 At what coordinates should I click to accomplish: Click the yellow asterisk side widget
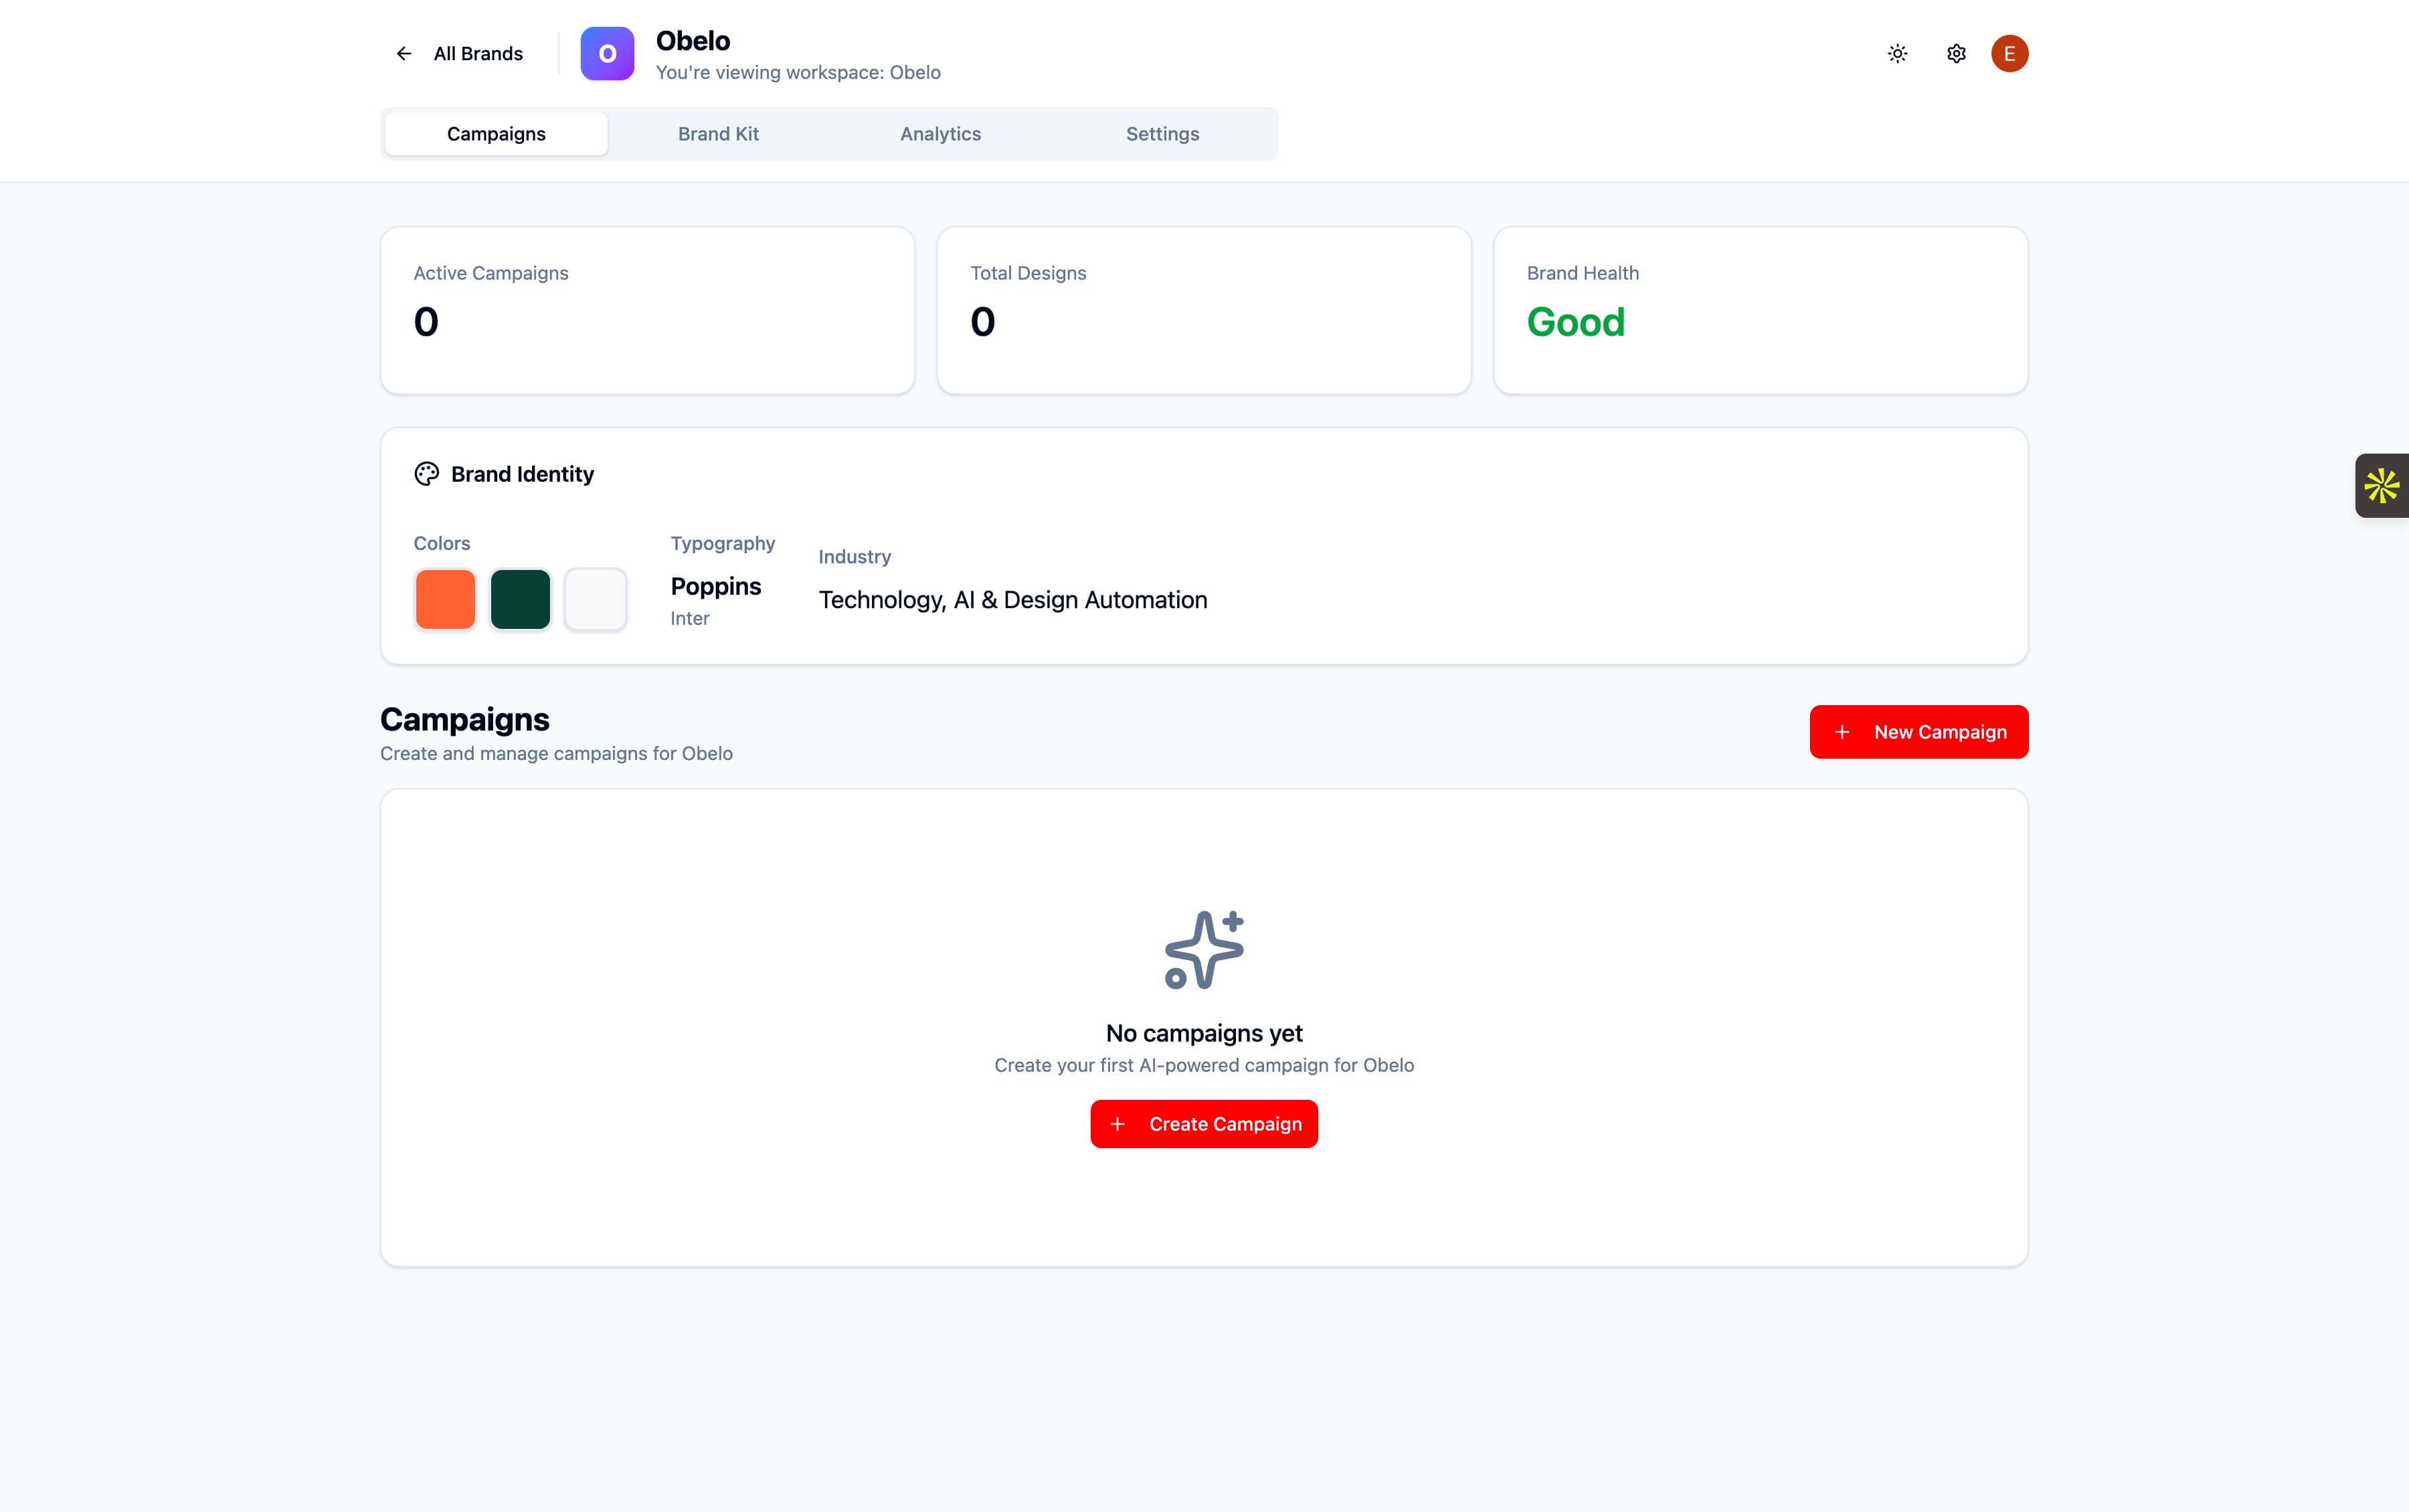point(2382,486)
